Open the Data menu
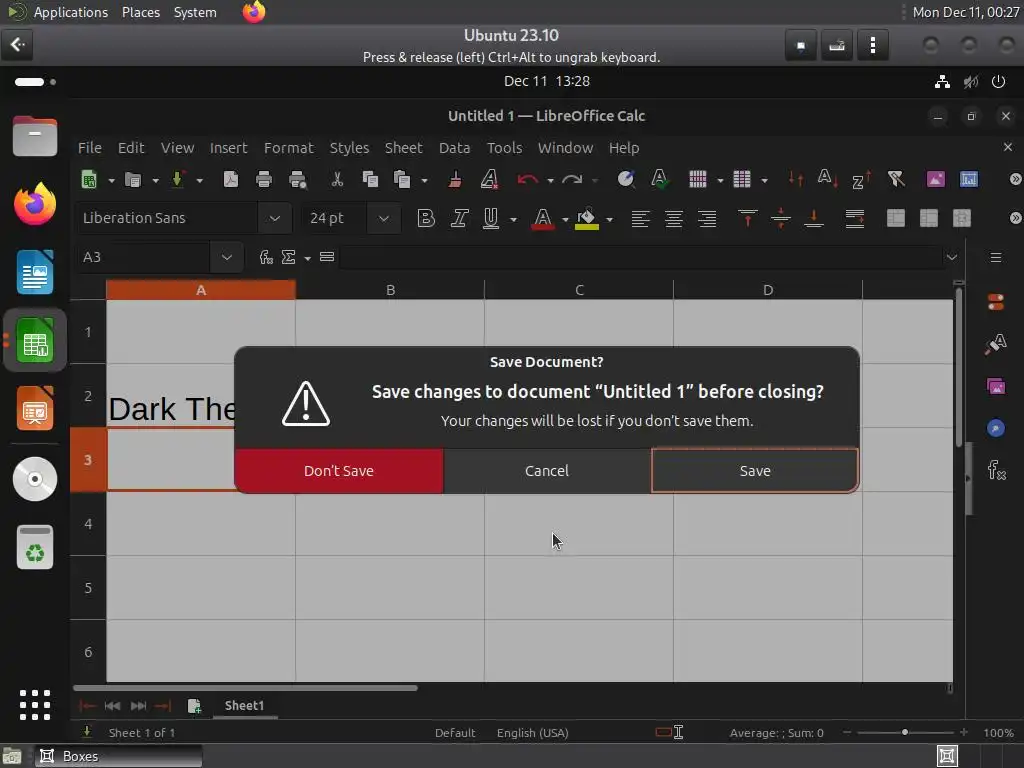The image size is (1024, 768). (x=455, y=148)
